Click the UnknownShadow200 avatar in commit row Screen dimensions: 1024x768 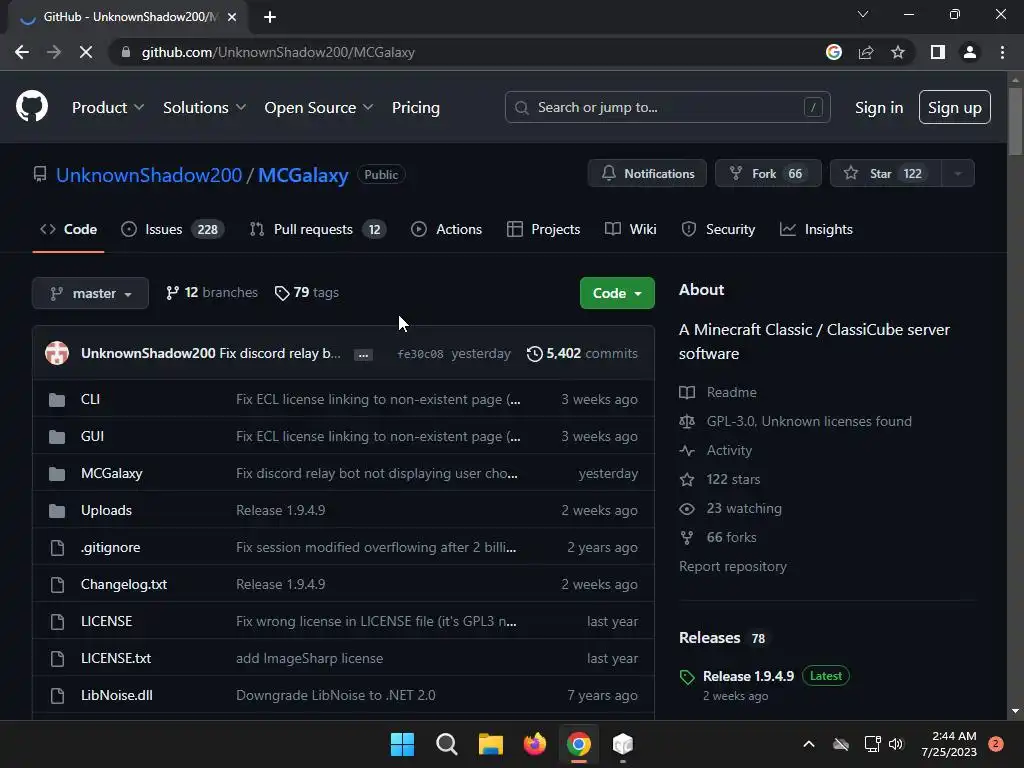click(57, 353)
